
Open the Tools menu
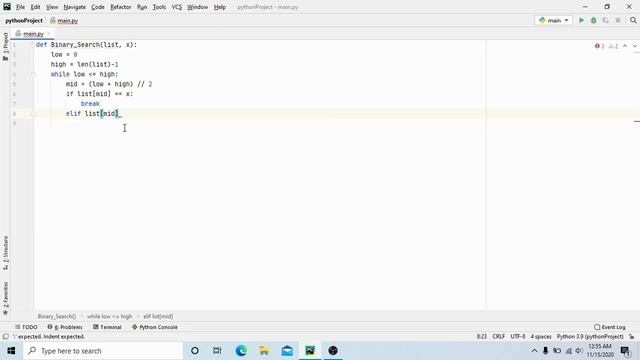pos(159,7)
